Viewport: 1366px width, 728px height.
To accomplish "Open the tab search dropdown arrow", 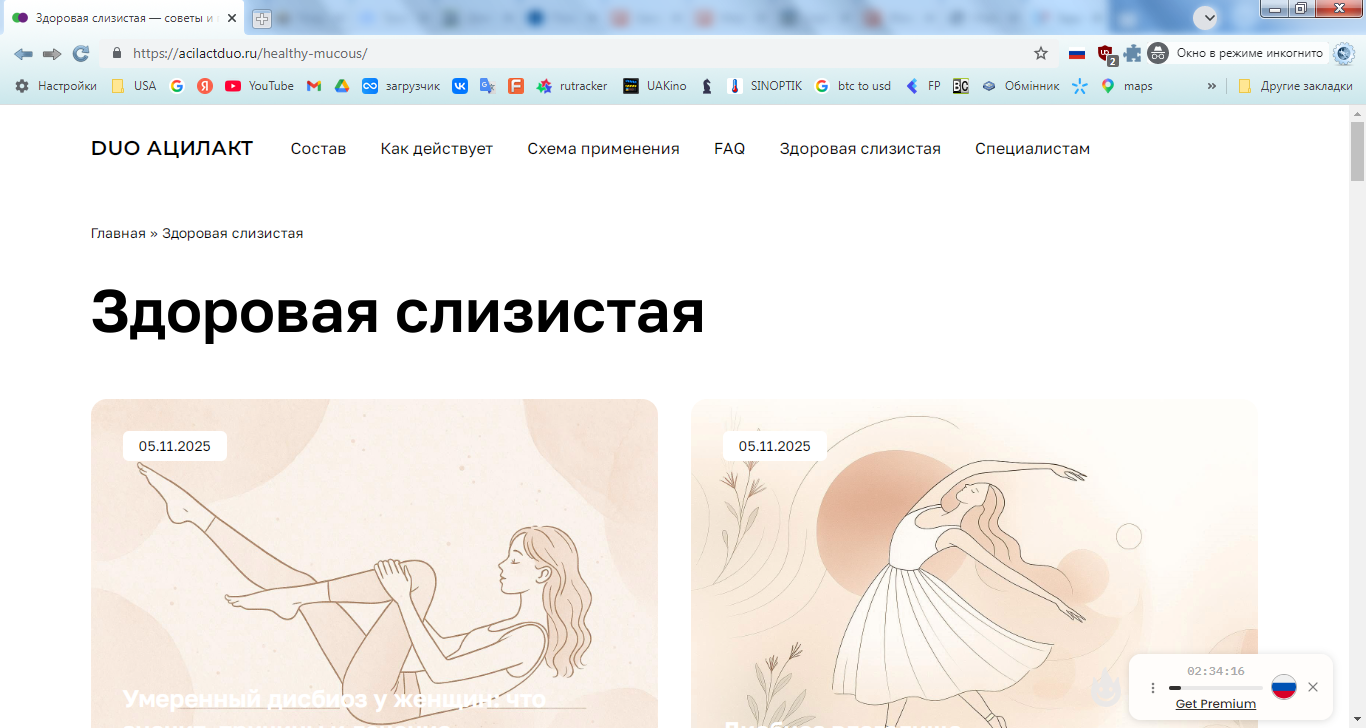I will tap(1206, 17).
